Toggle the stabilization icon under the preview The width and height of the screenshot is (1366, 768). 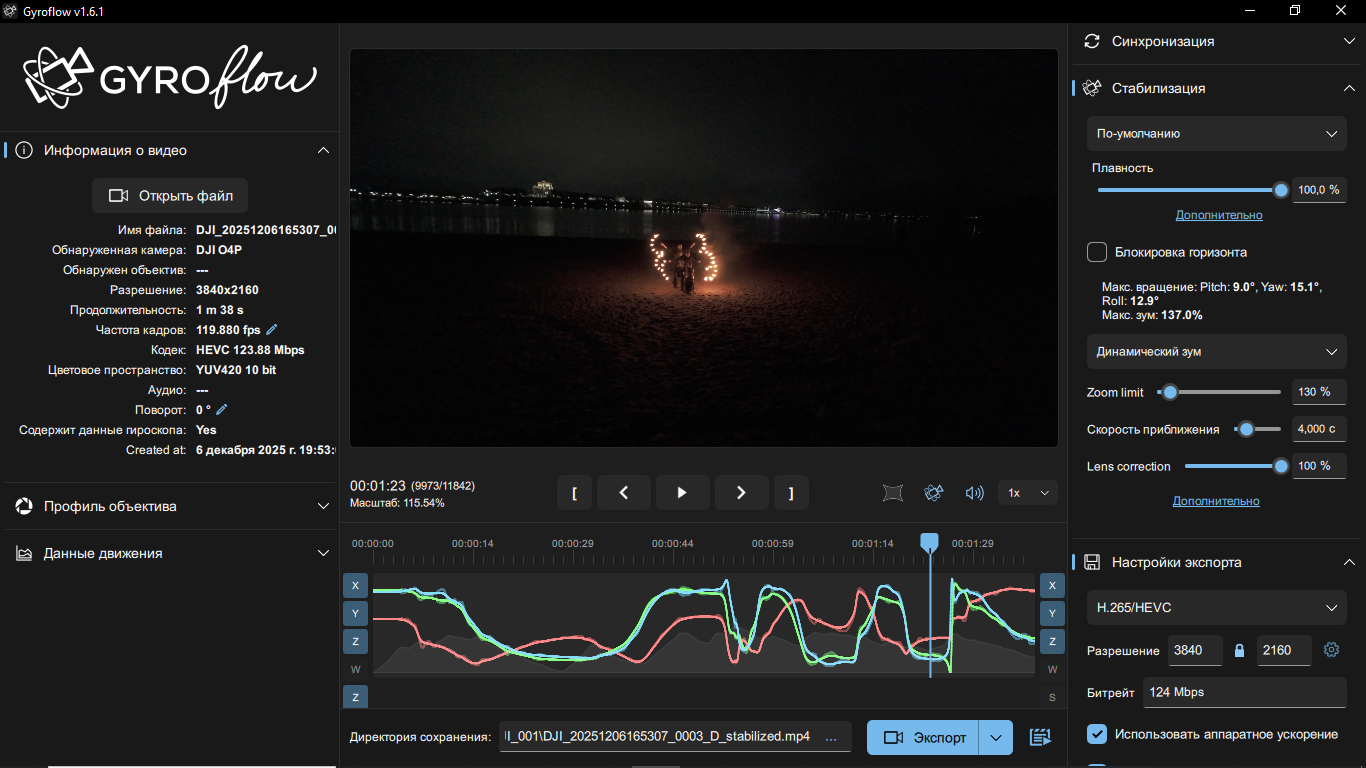pos(933,493)
